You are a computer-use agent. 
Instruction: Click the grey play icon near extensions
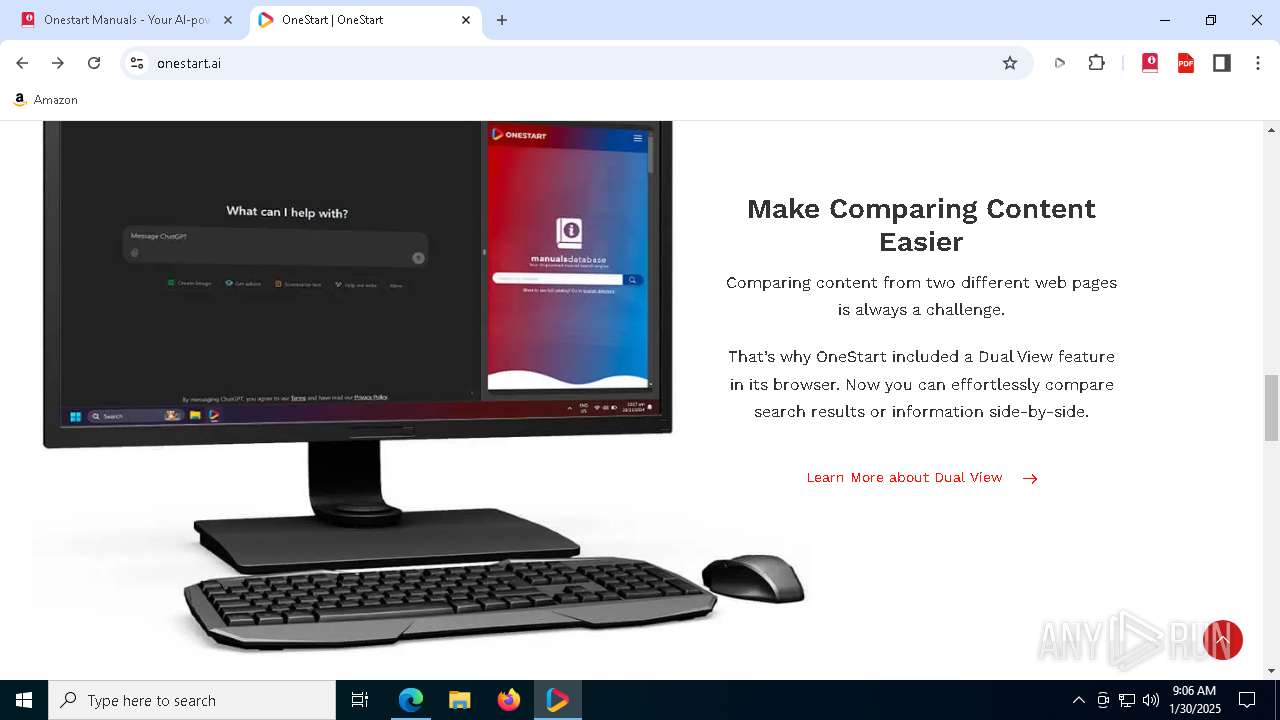[1060, 63]
